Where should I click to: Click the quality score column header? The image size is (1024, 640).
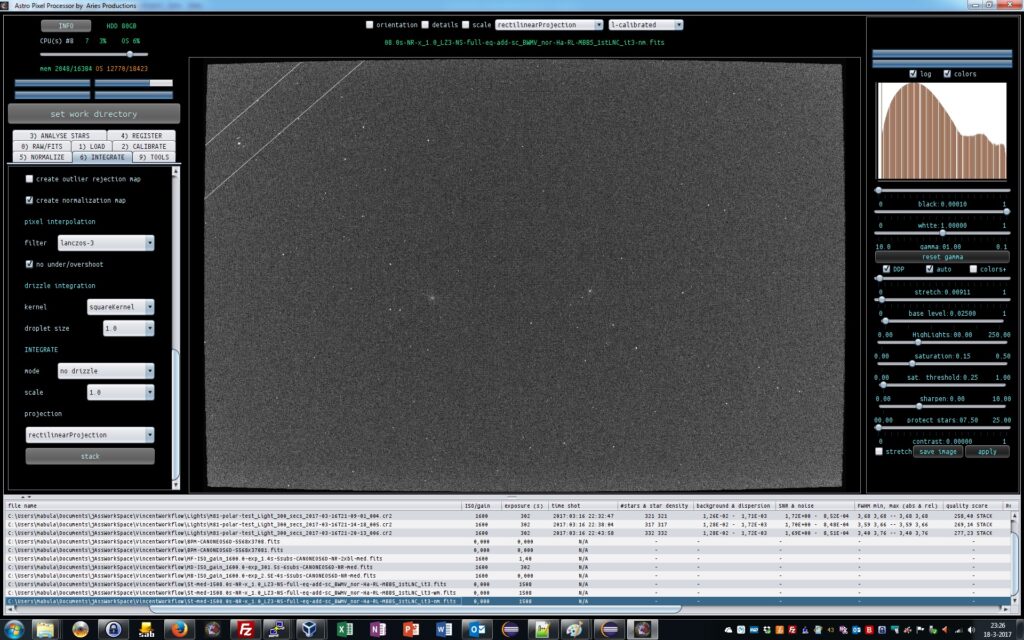click(x=966, y=505)
